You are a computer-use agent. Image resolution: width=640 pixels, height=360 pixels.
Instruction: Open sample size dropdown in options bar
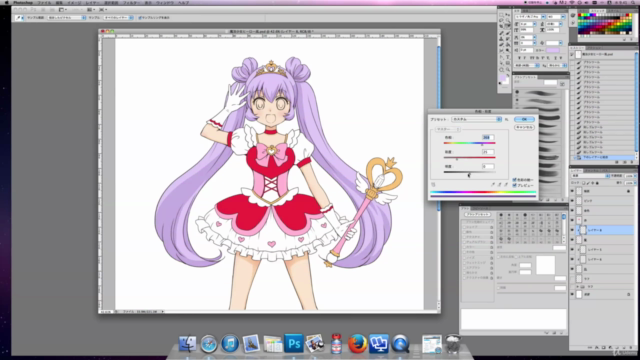click(67, 18)
